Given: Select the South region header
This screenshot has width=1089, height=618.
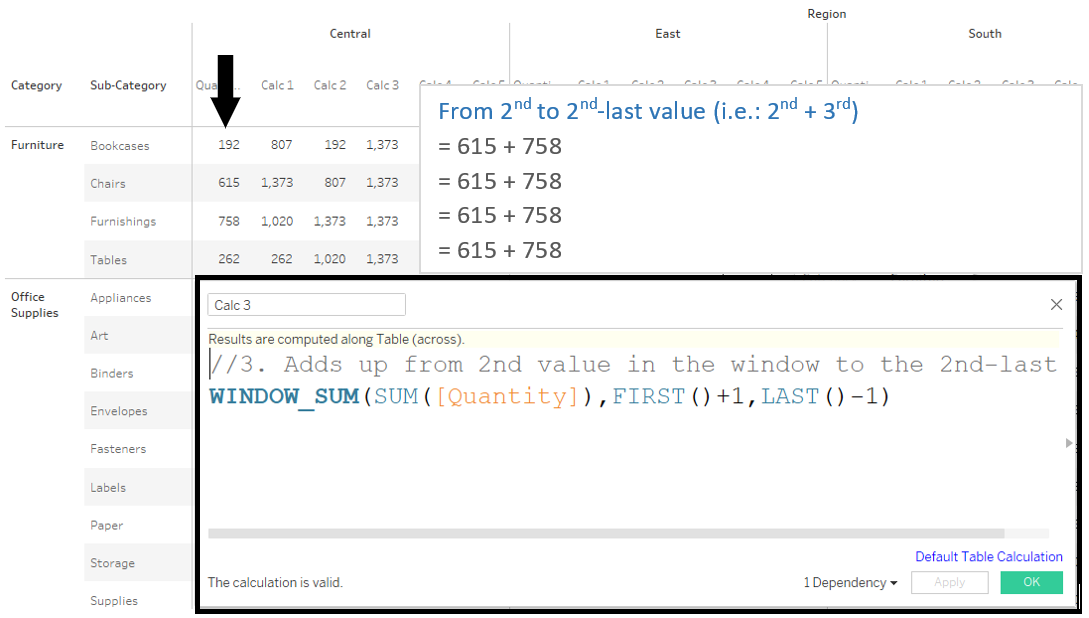Looking at the screenshot, I should (984, 34).
